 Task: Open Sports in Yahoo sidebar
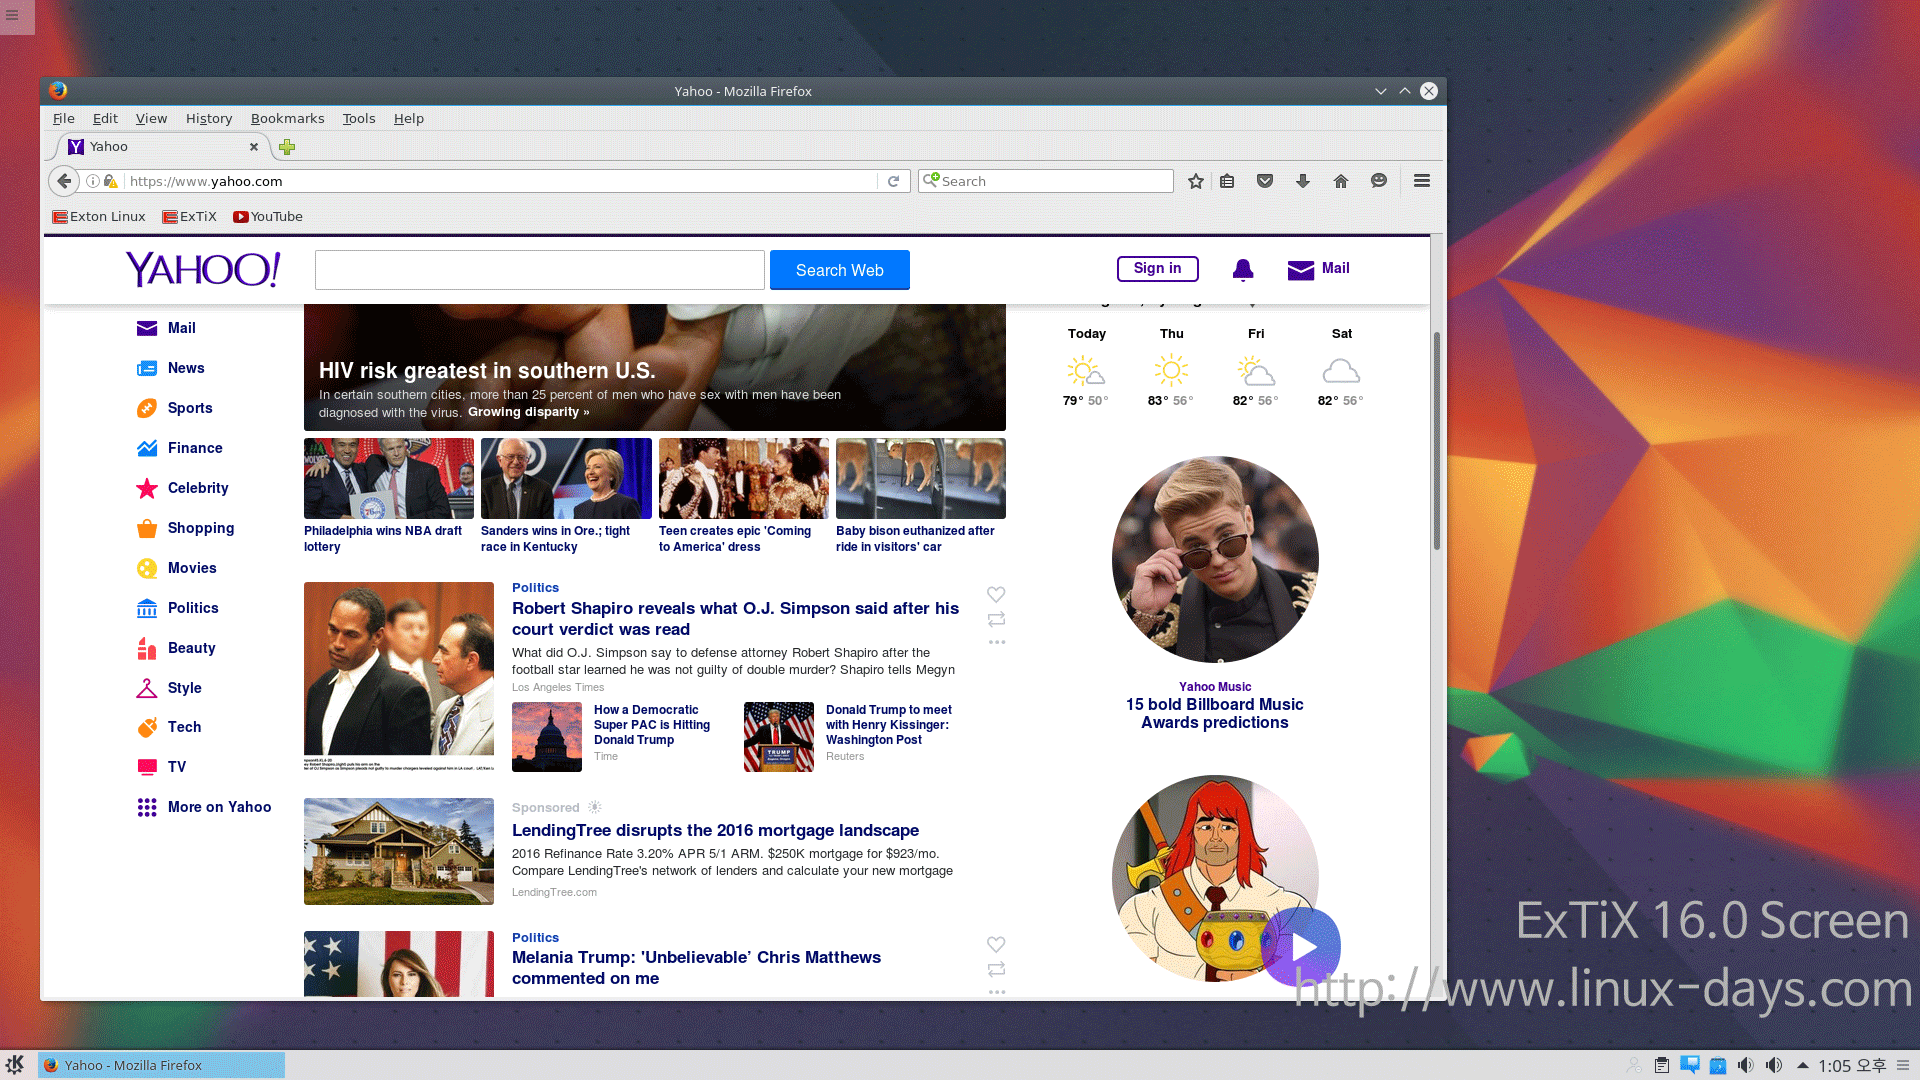click(175, 408)
